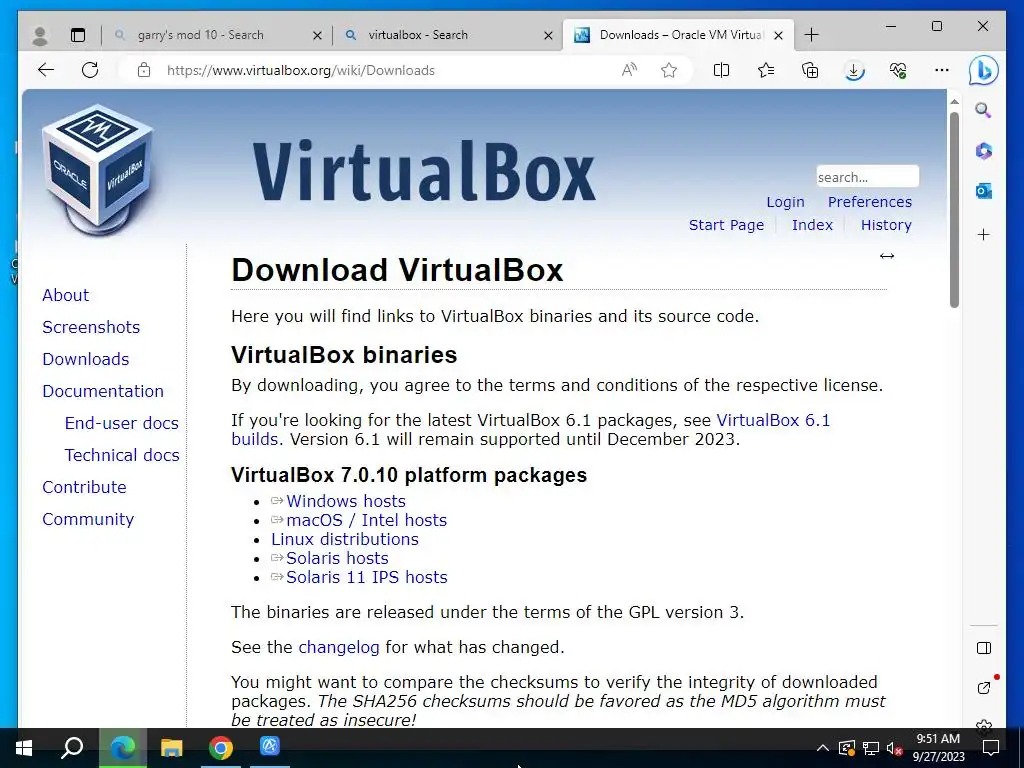Click the VirtualBox cube logo

[x=98, y=168]
